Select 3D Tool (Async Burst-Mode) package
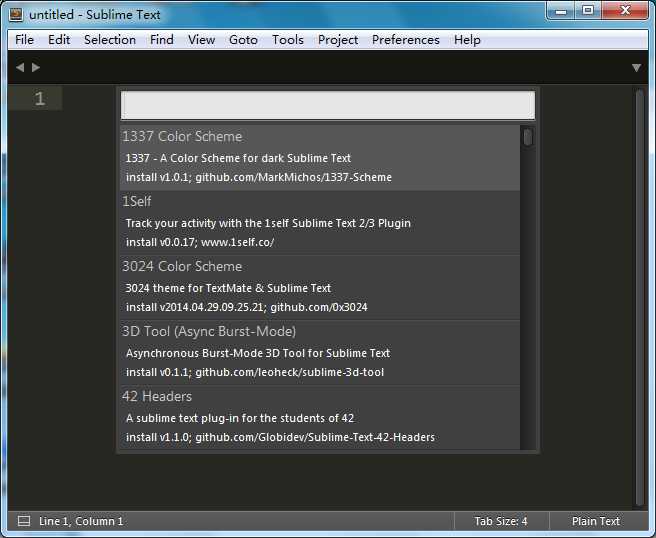Image resolution: width=656 pixels, height=538 pixels. coord(320,352)
